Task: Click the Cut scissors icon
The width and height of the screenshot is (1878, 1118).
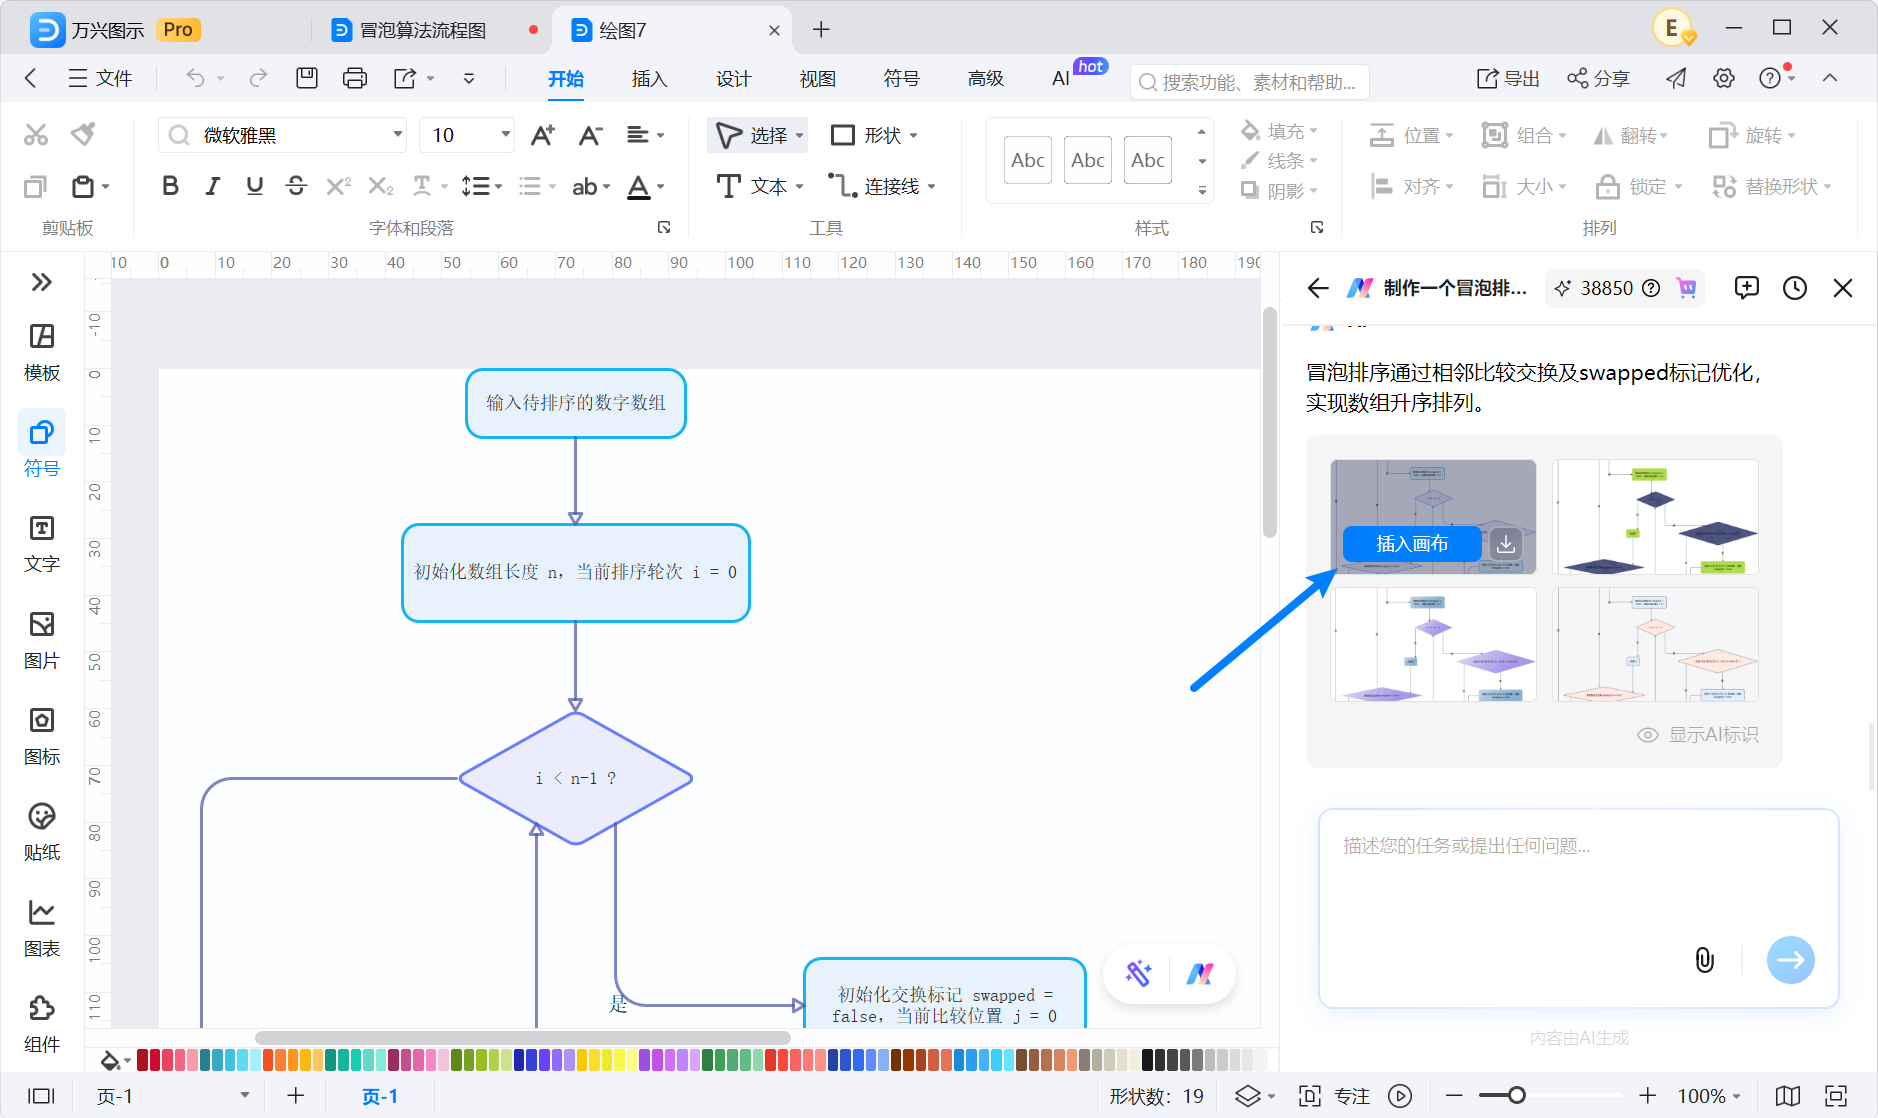Action: 36,135
